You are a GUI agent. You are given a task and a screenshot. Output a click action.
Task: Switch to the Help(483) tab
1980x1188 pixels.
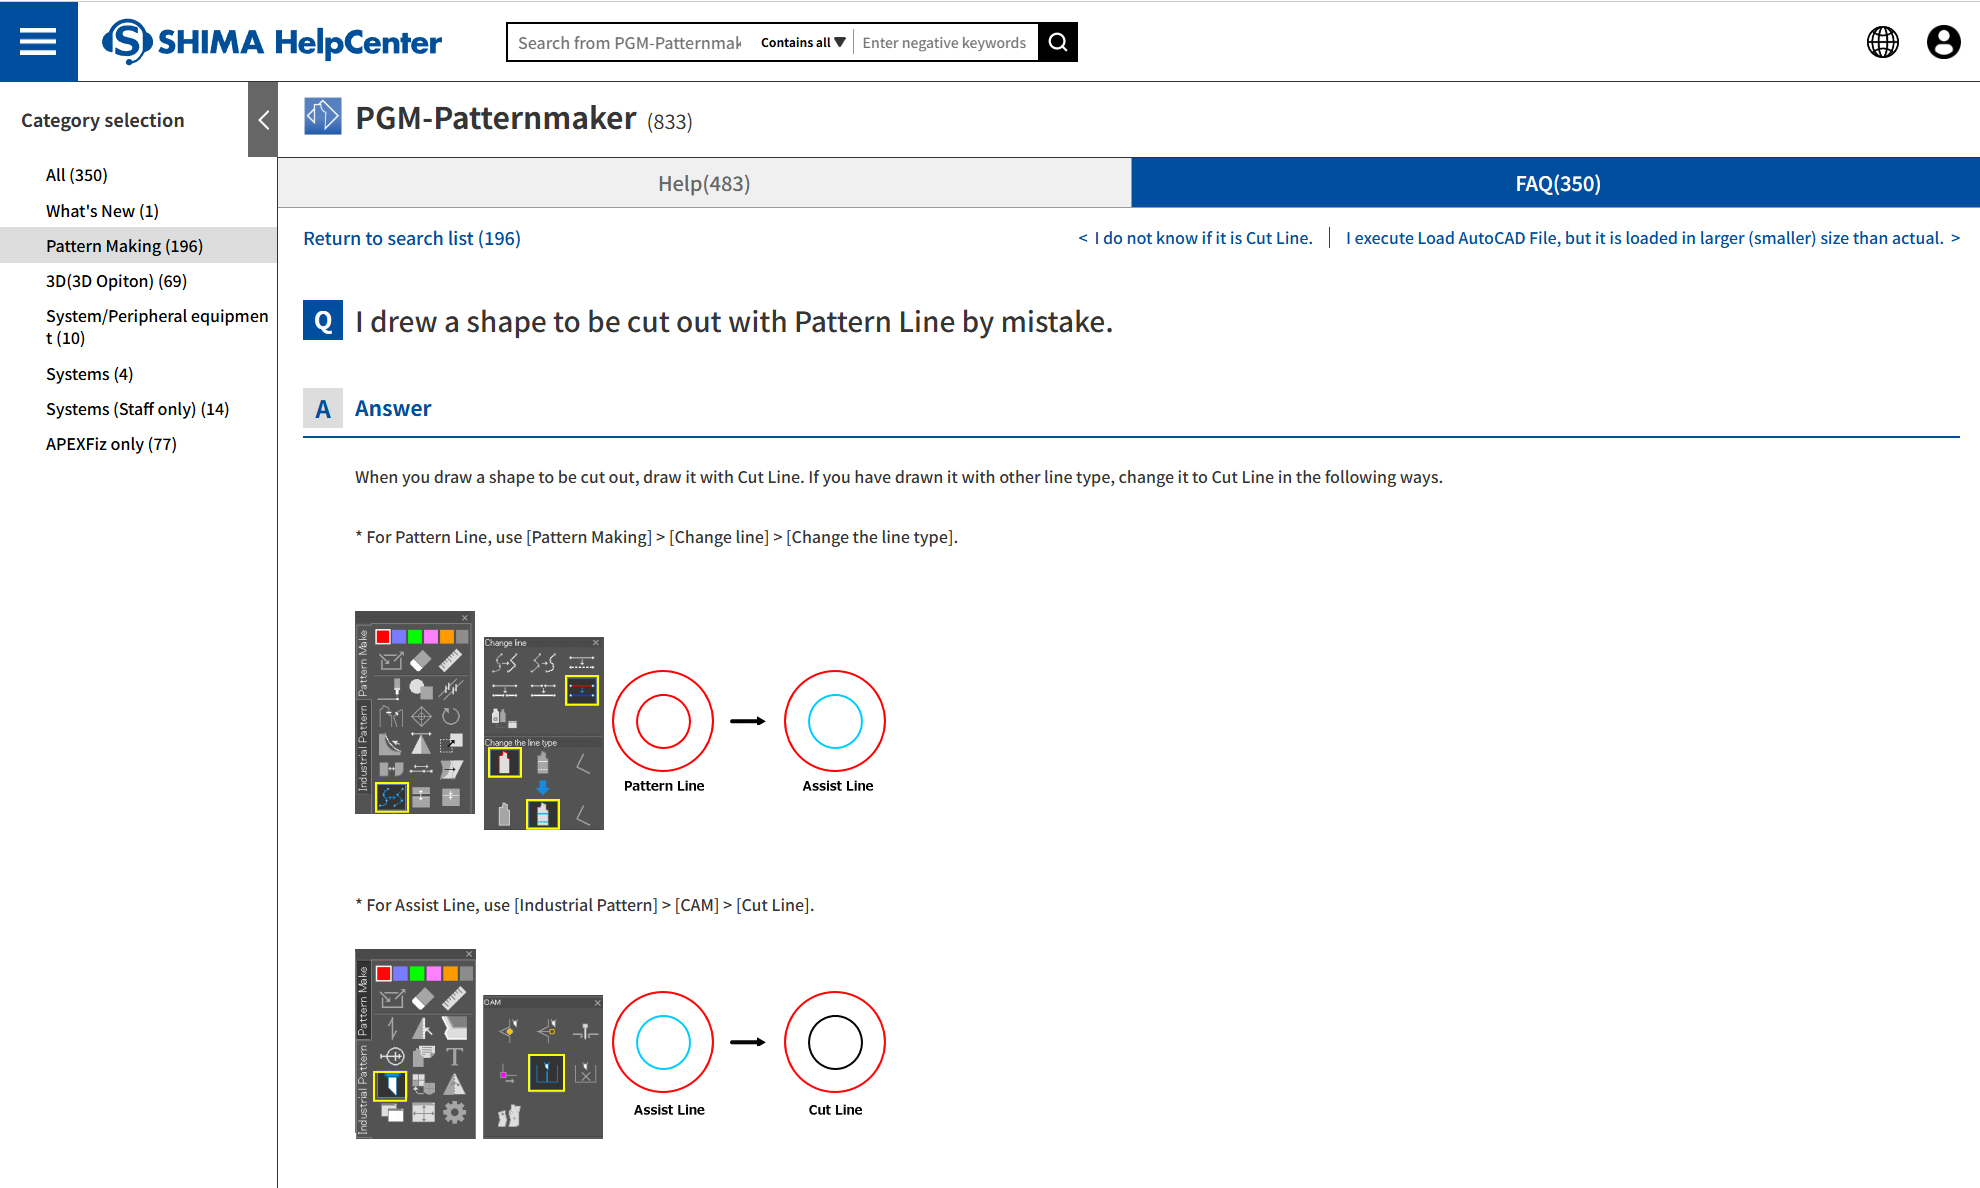[x=704, y=183]
